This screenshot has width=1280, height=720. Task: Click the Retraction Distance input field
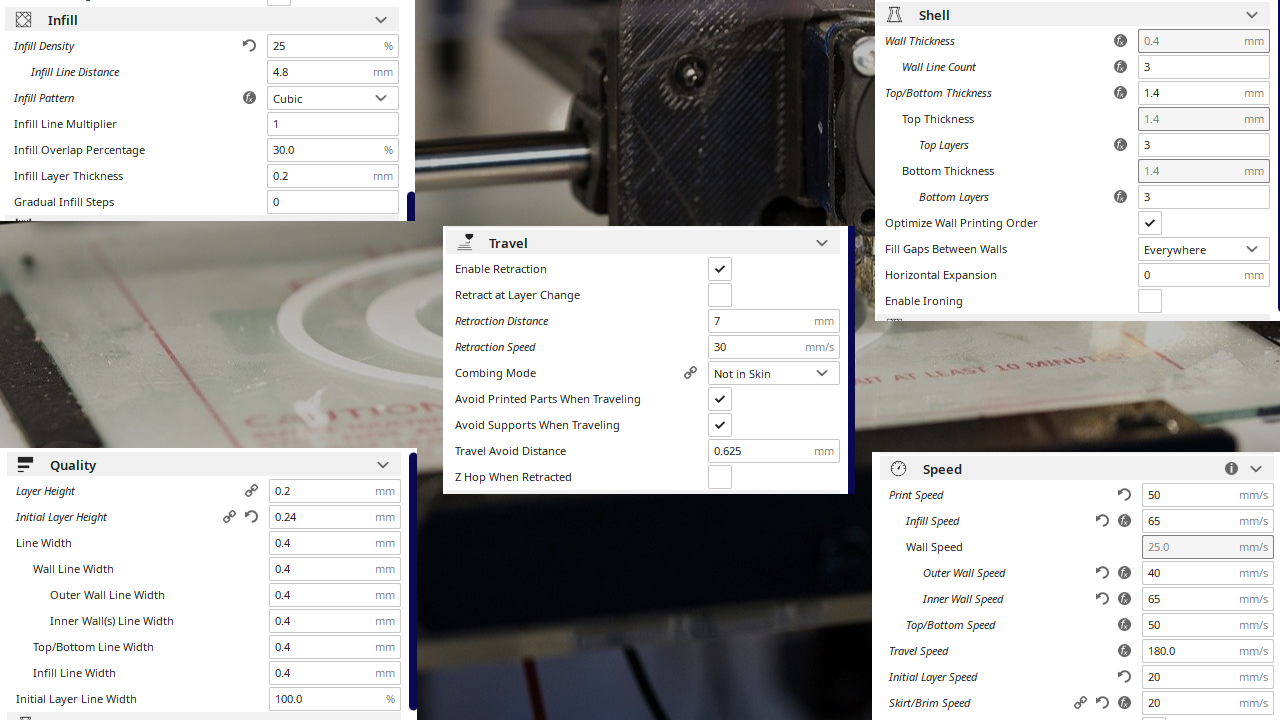pos(774,321)
